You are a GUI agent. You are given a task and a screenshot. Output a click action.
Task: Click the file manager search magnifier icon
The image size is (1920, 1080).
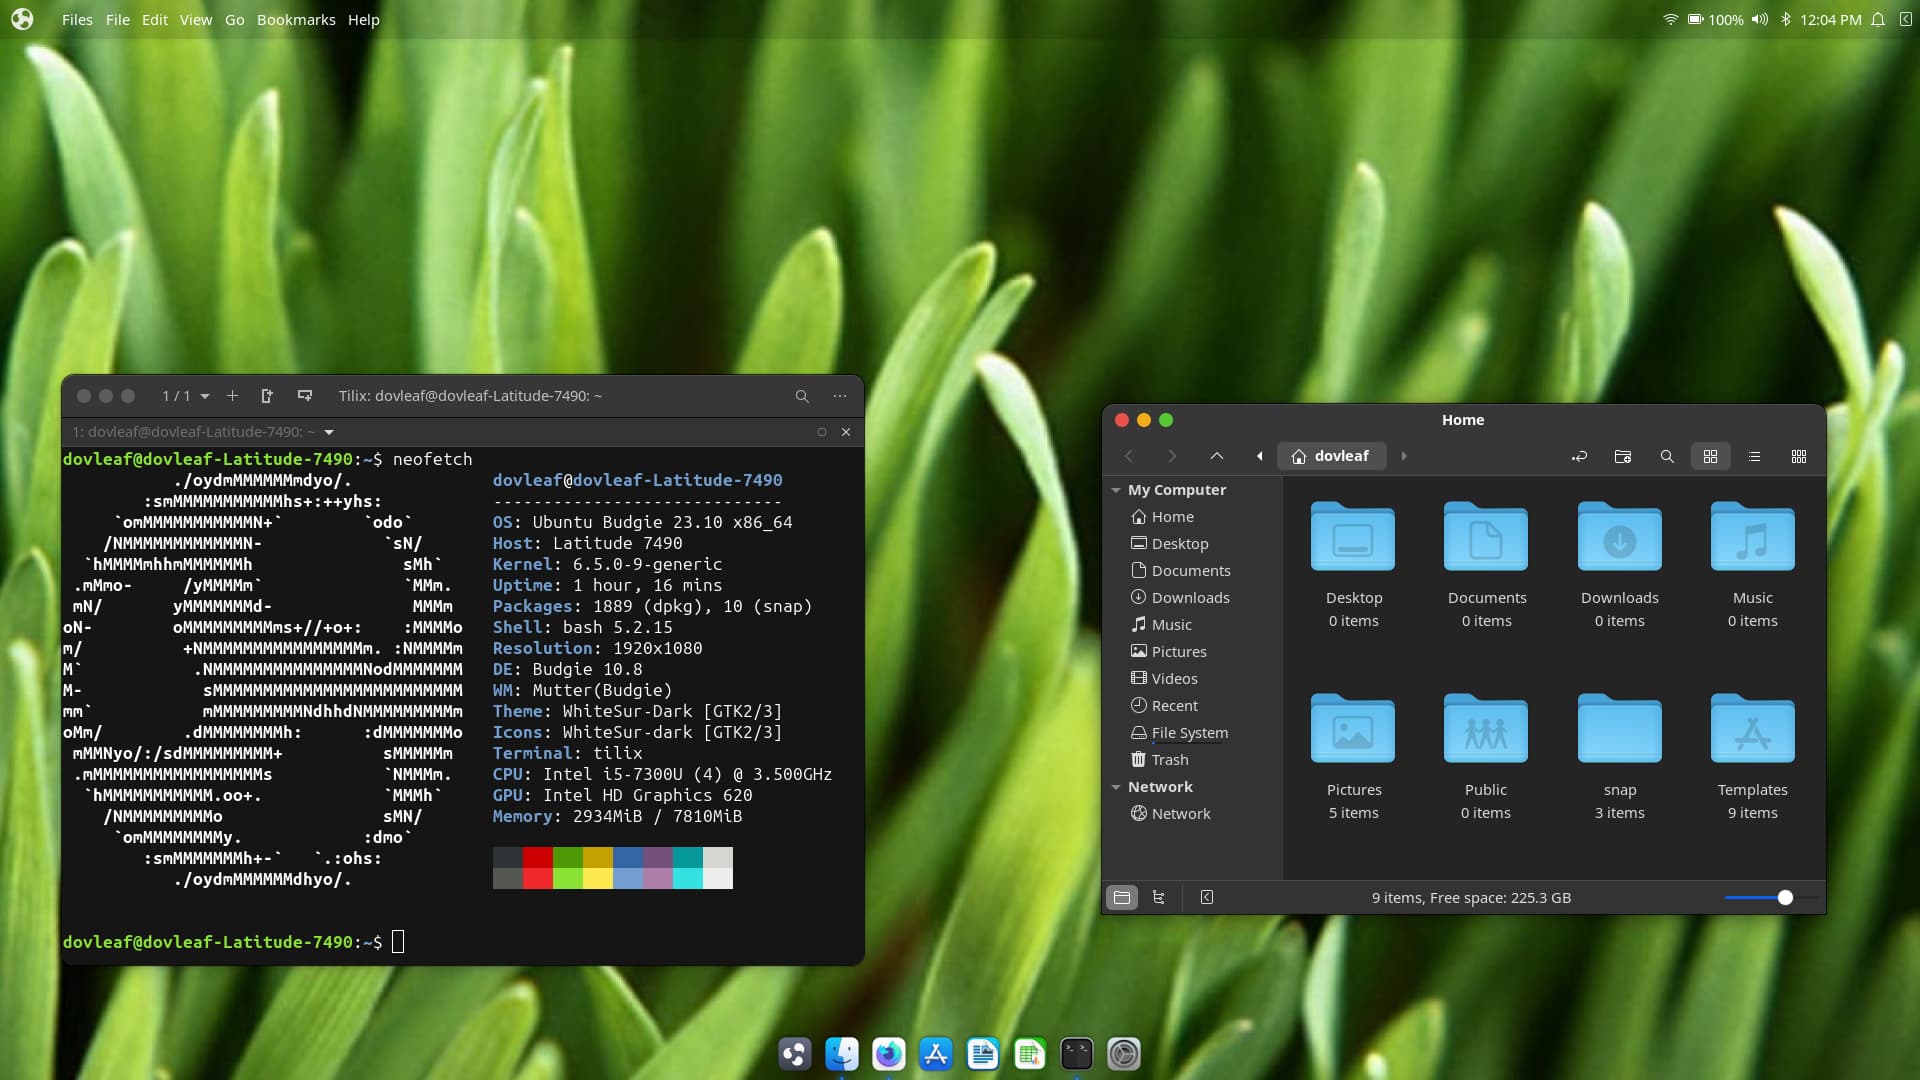(1667, 456)
